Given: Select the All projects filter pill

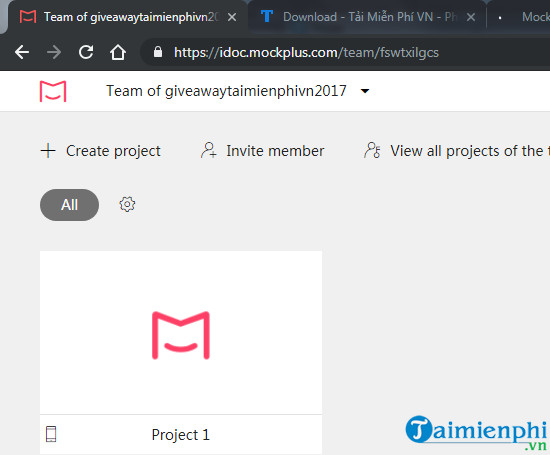Looking at the screenshot, I should [69, 205].
